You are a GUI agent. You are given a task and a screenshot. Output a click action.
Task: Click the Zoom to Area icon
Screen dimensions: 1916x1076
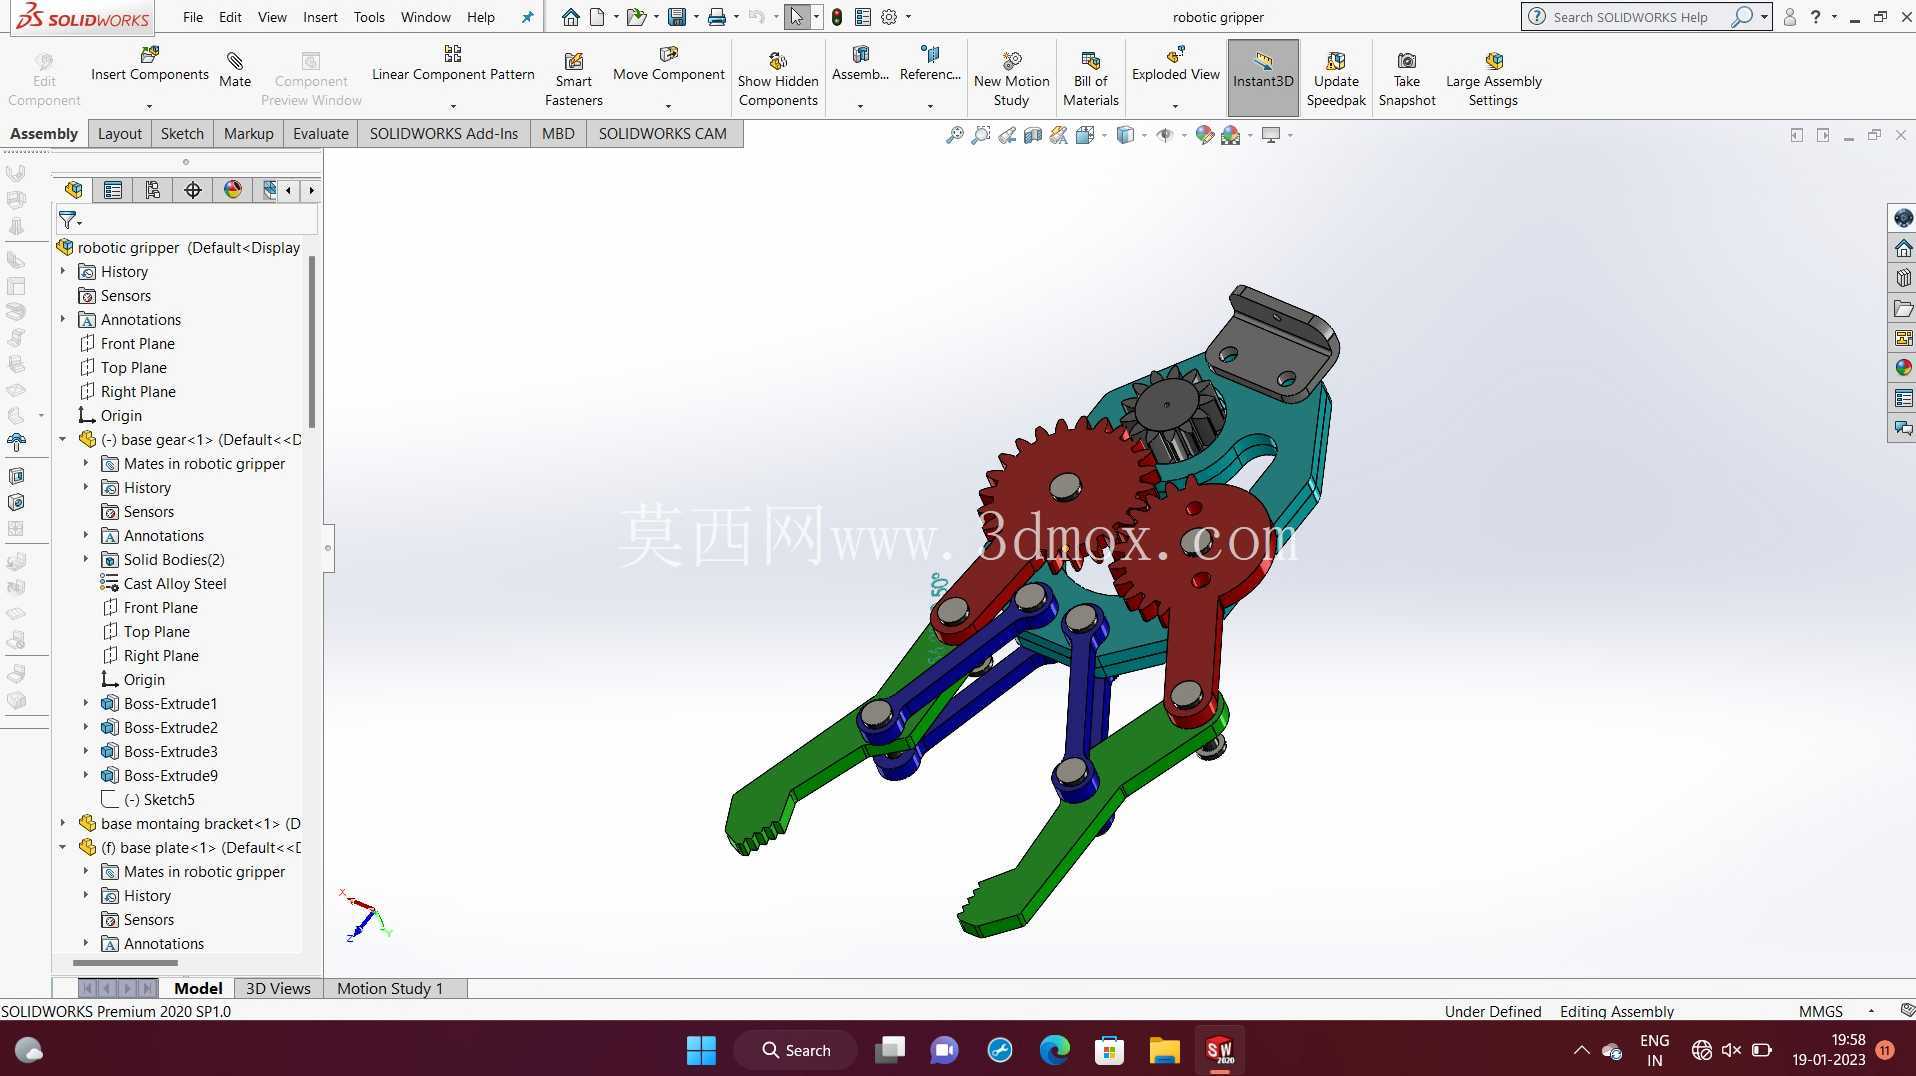(981, 135)
